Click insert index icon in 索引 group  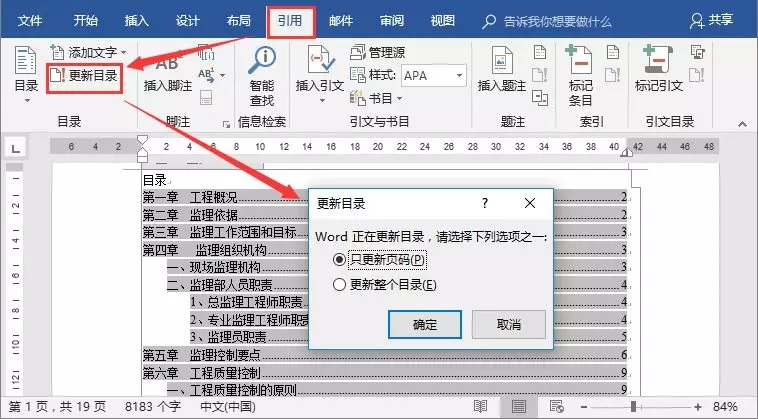pyautogui.click(x=613, y=52)
